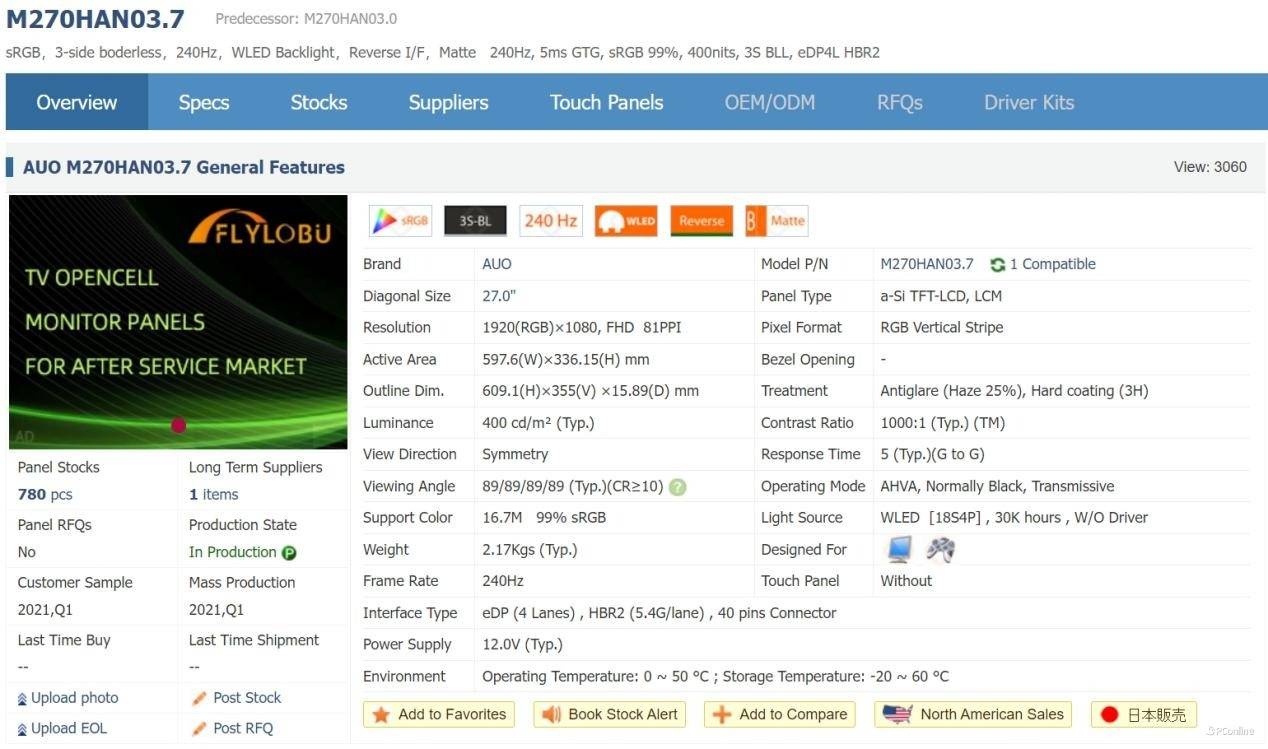
Task: Click the sRGB feature badge icon
Action: pos(400,221)
